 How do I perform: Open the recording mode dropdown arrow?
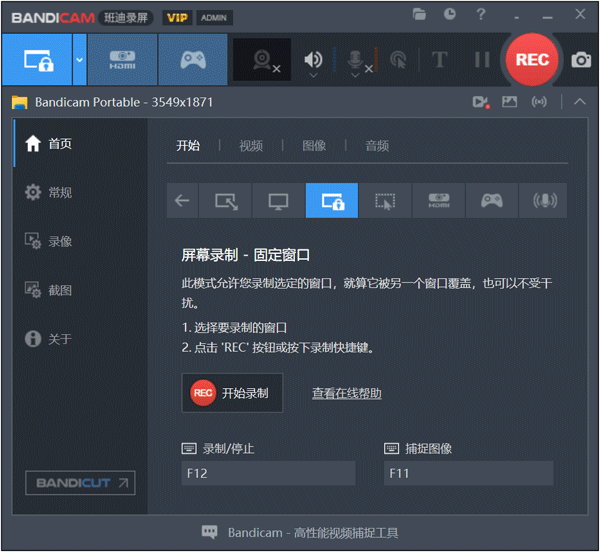click(x=80, y=60)
